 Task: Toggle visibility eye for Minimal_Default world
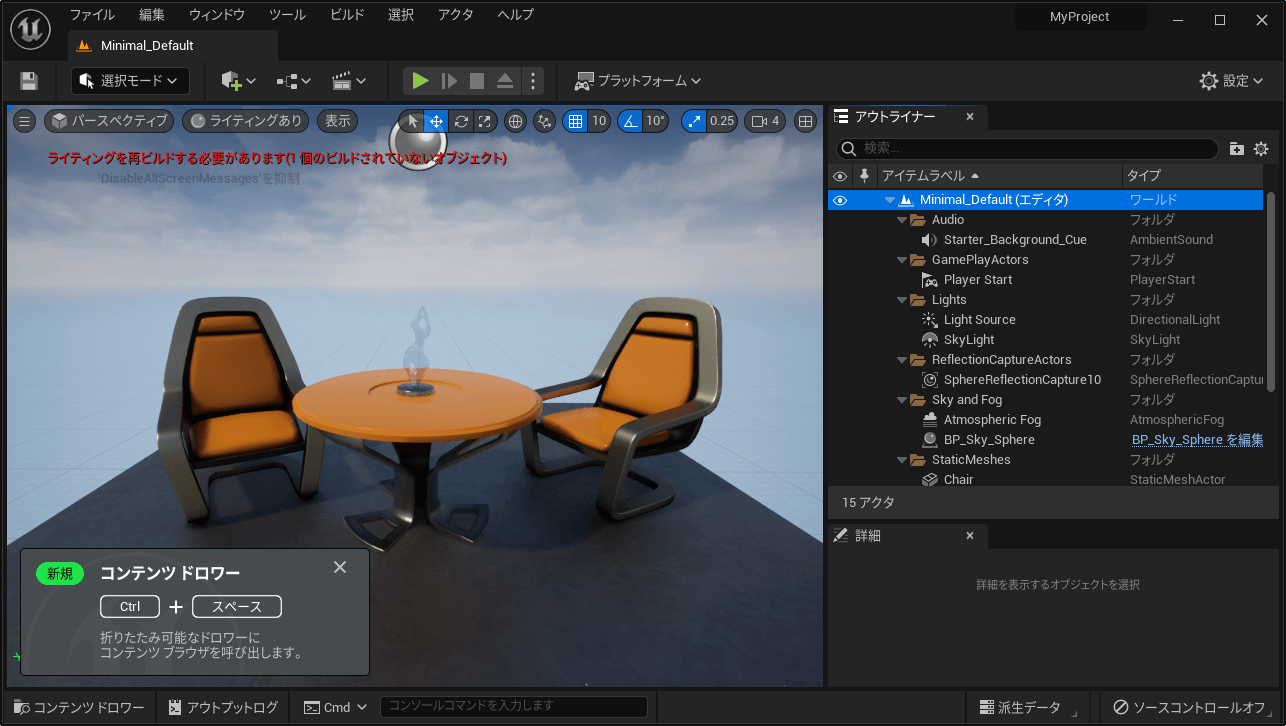(840, 200)
